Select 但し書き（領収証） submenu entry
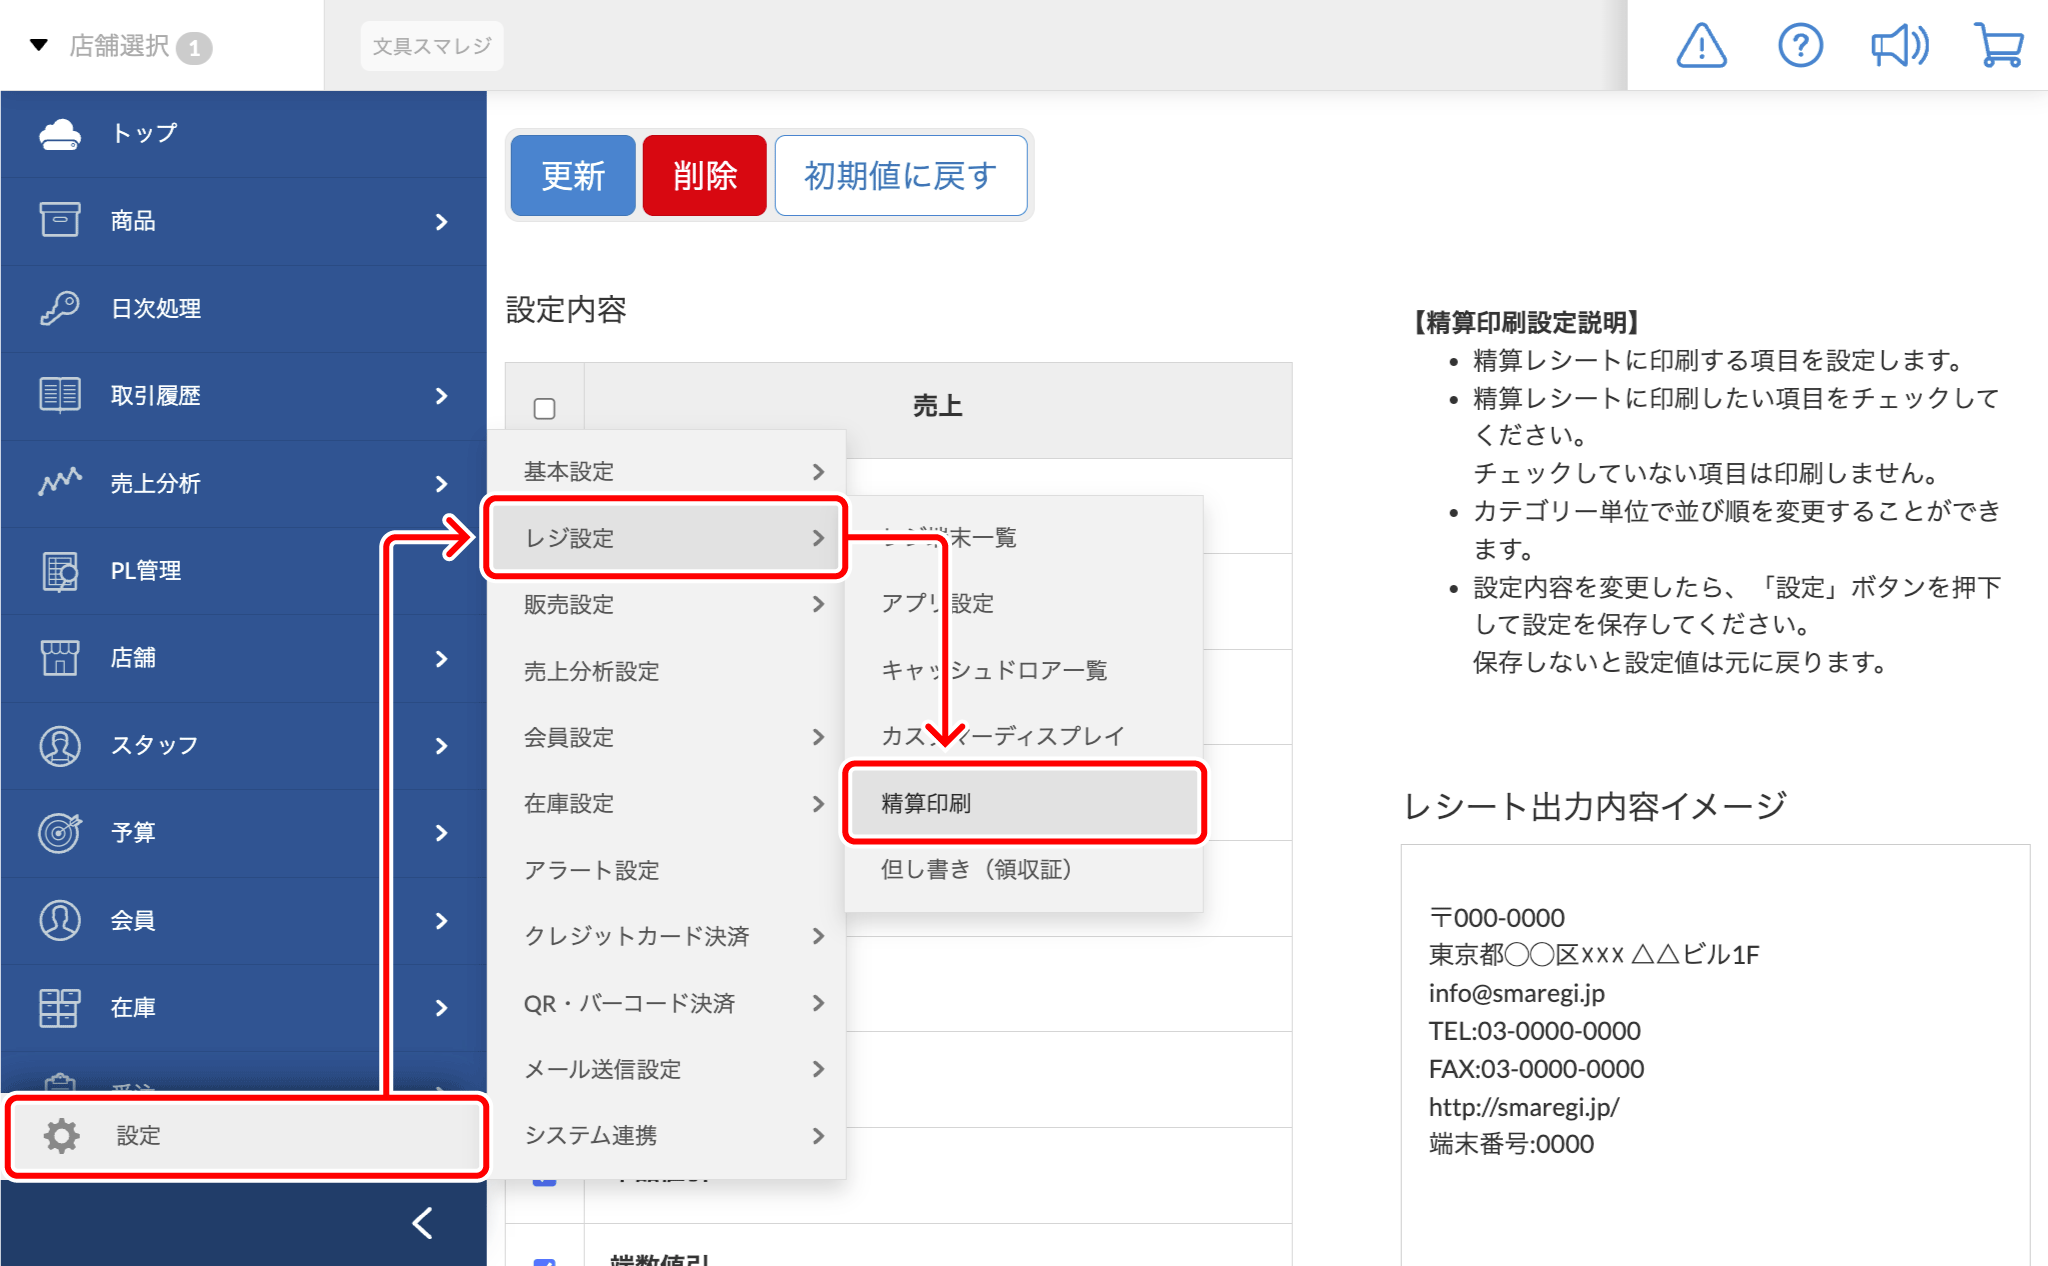Screen dimensions: 2048x1266 click(1024, 869)
